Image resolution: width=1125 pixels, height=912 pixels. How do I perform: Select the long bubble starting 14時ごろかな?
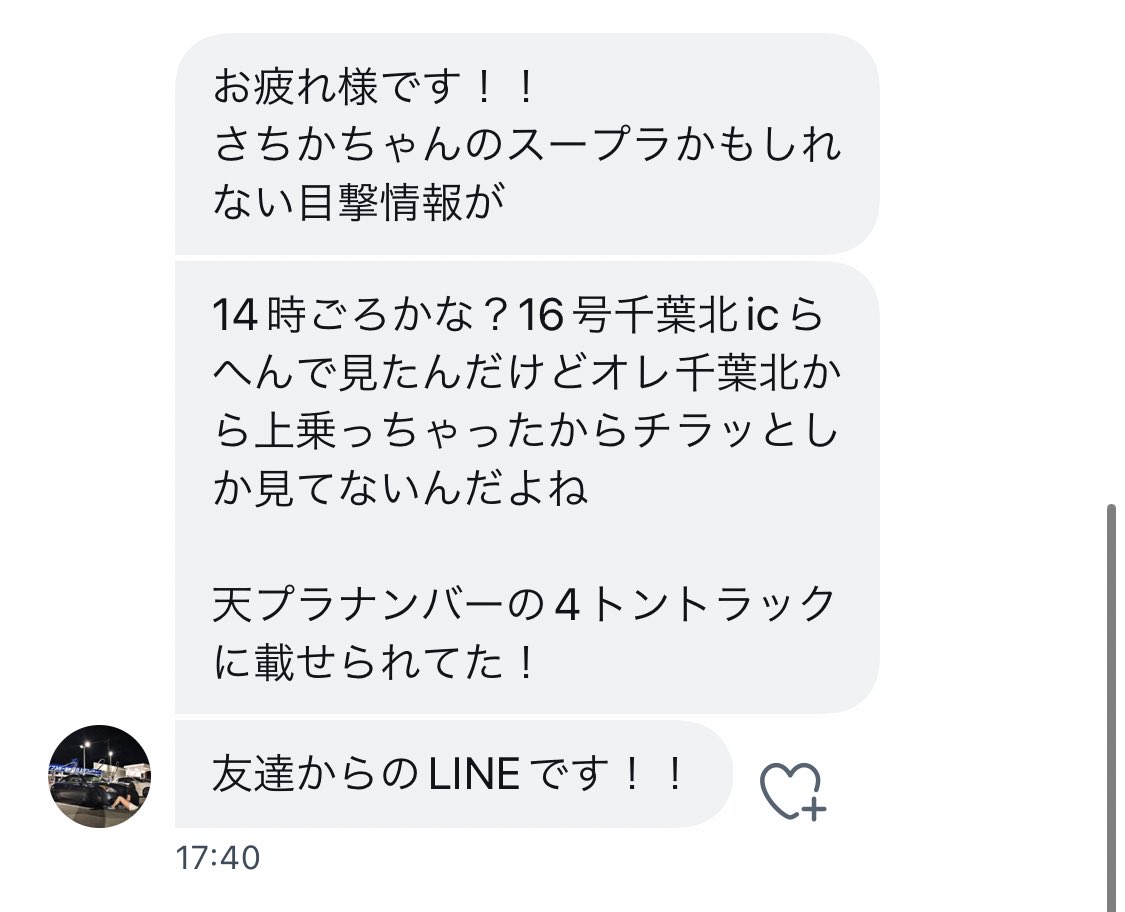point(527,488)
